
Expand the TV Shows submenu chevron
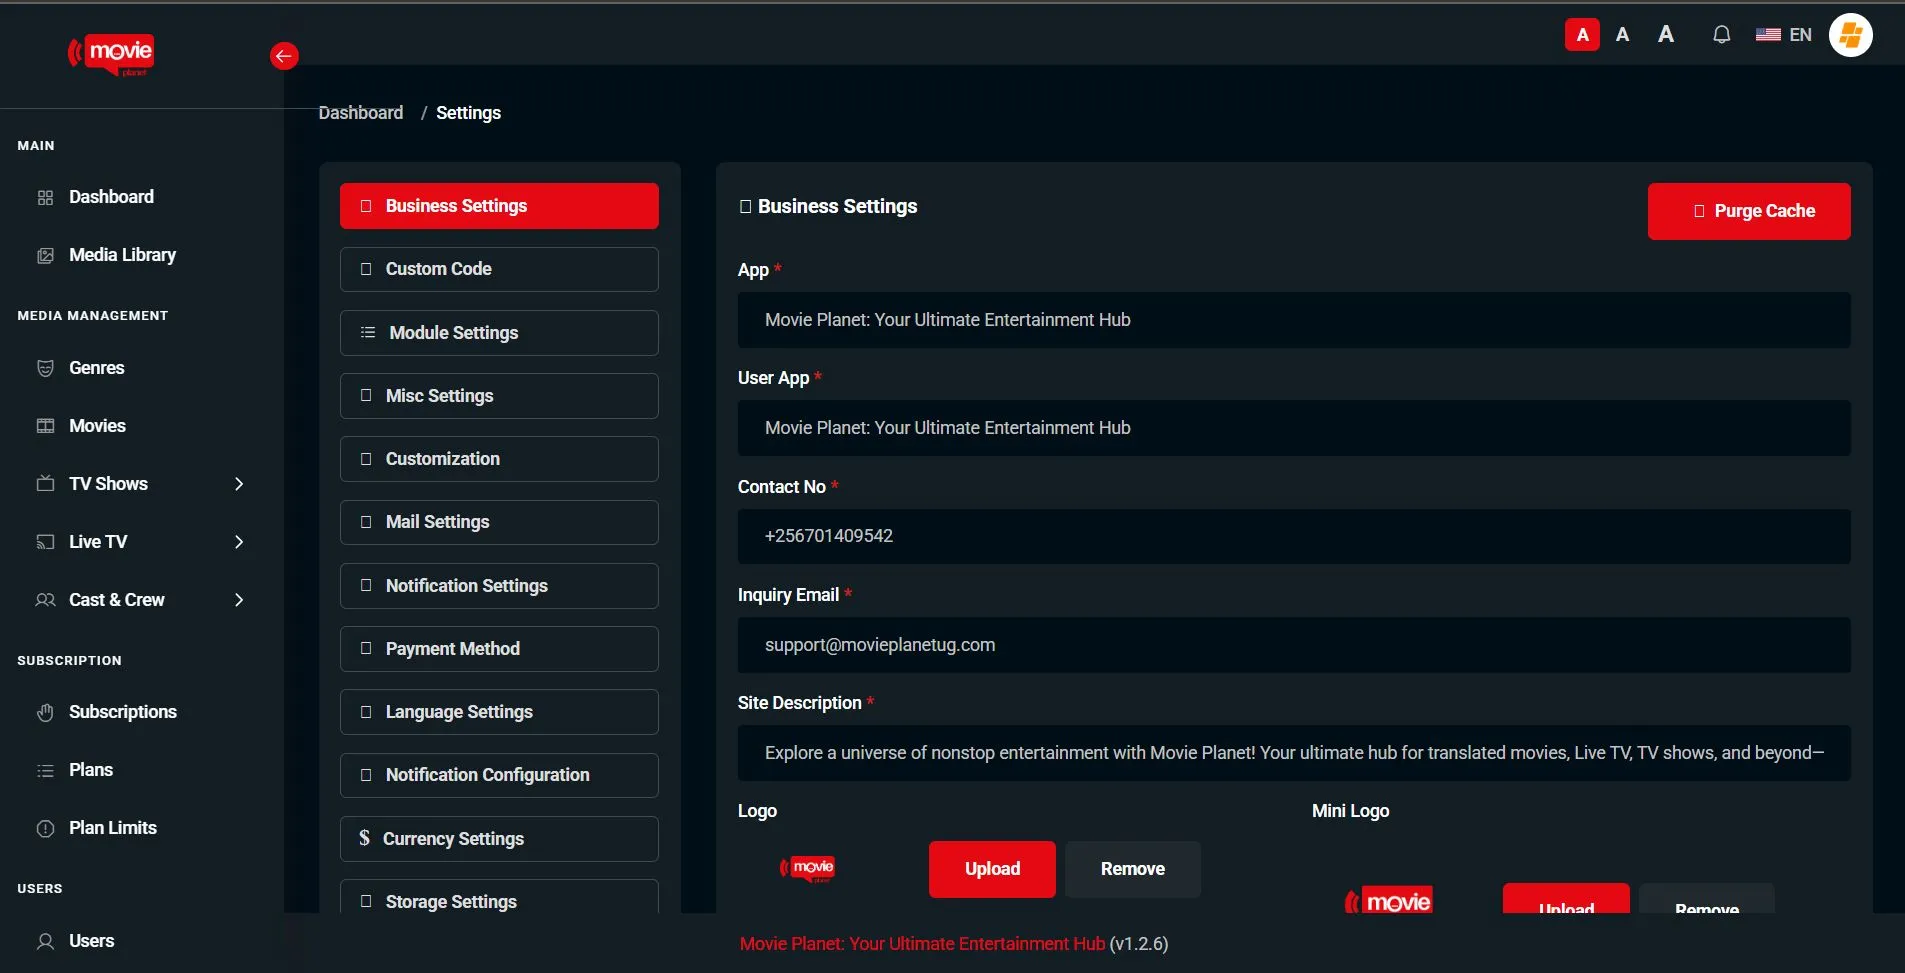[x=238, y=484]
